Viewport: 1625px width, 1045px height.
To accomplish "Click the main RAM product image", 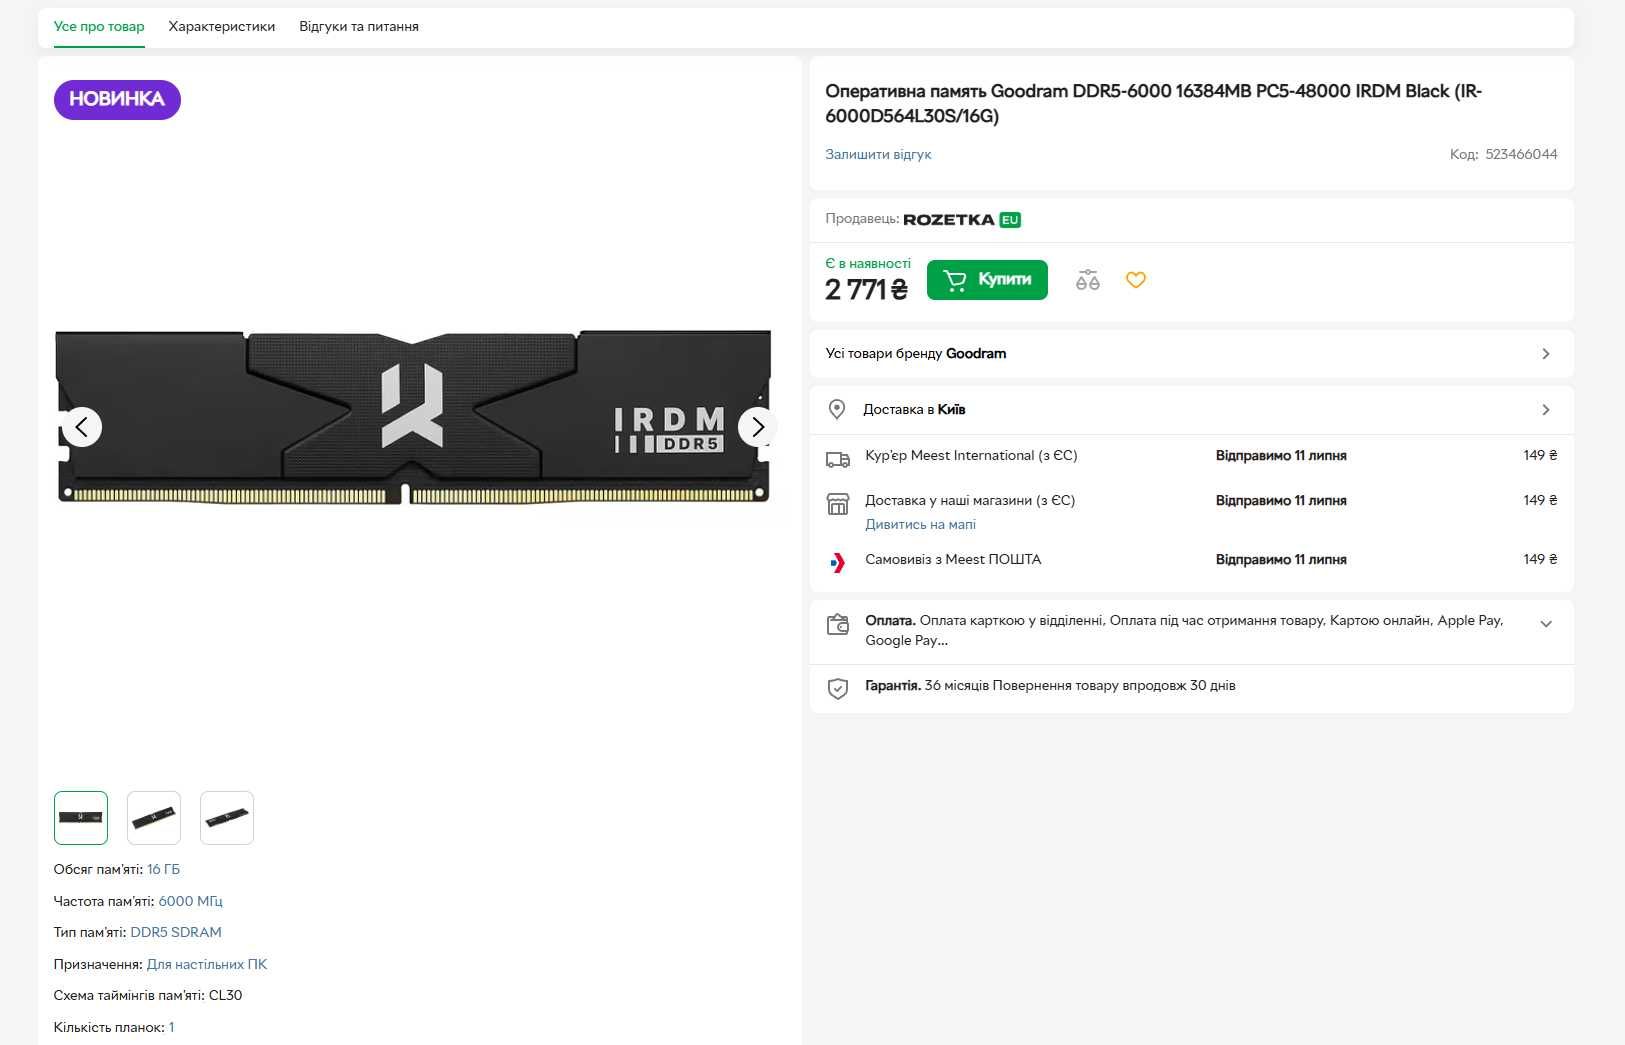I will pyautogui.click(x=413, y=416).
